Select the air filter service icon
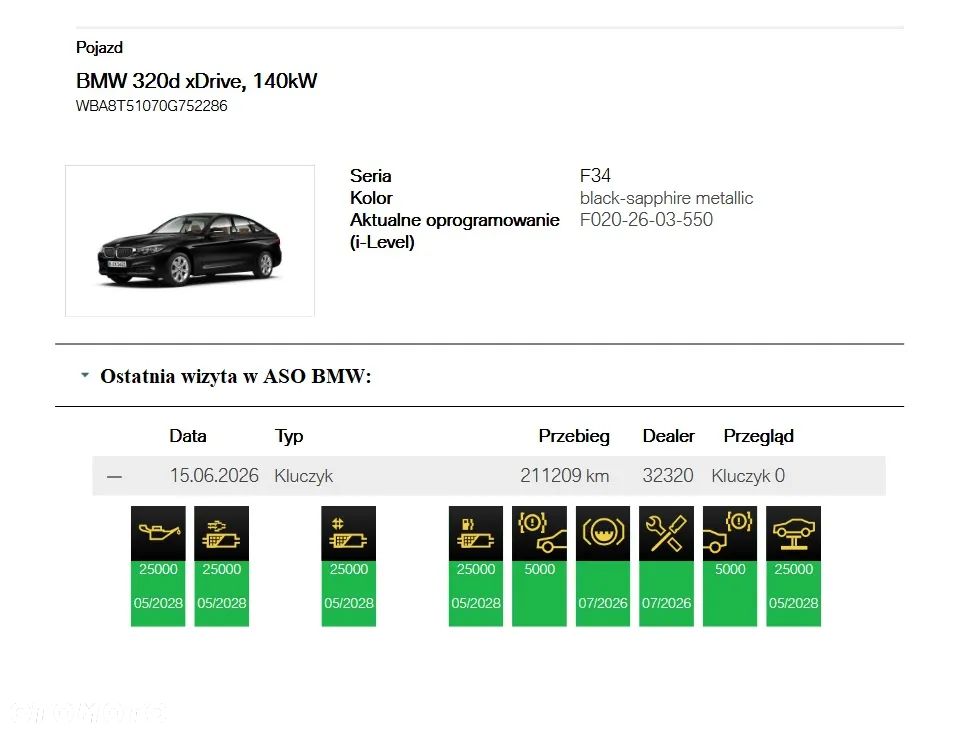The height and width of the screenshot is (732, 976). 222,533
